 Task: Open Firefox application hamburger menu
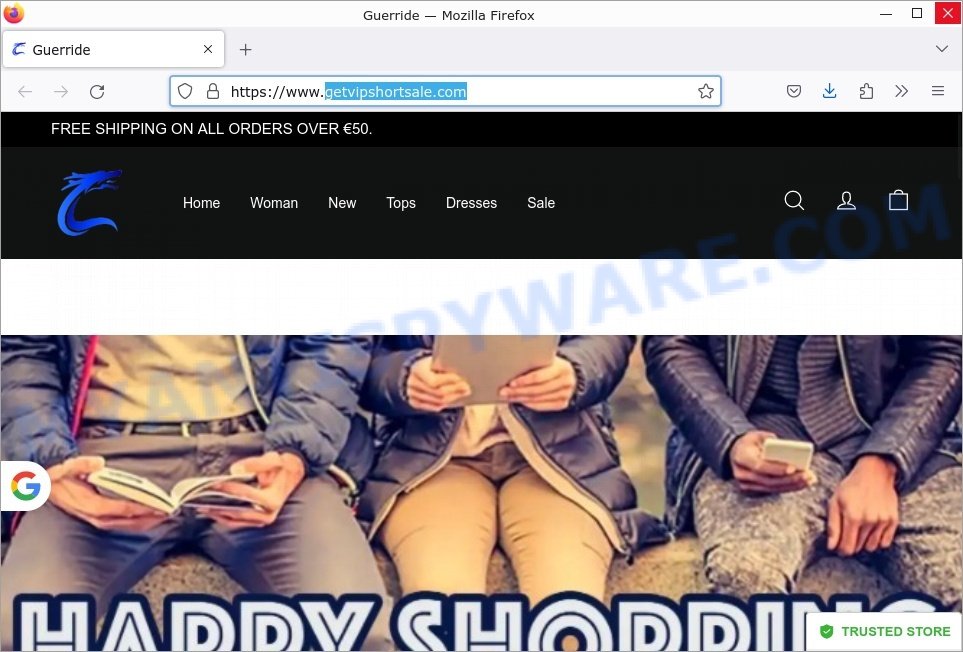938,91
